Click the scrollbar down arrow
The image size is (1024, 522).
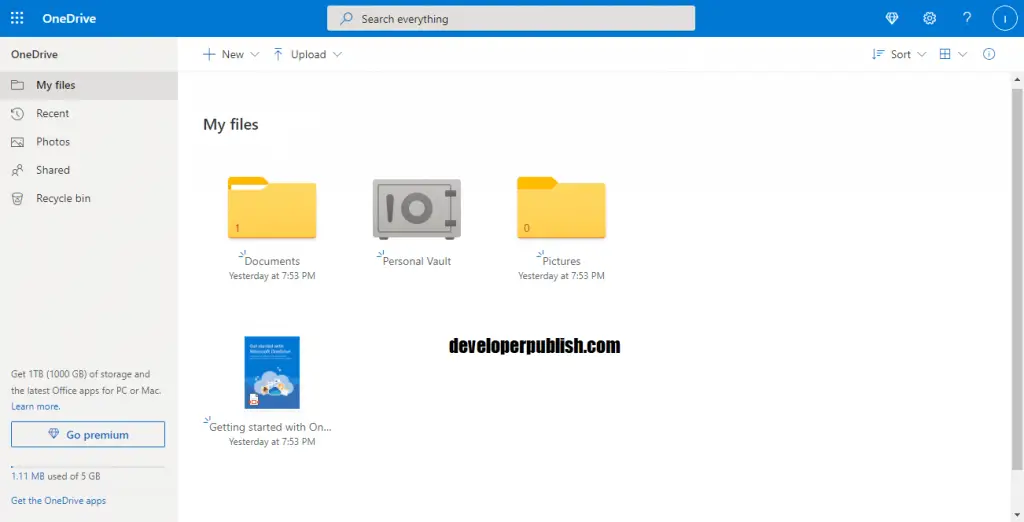click(1017, 516)
